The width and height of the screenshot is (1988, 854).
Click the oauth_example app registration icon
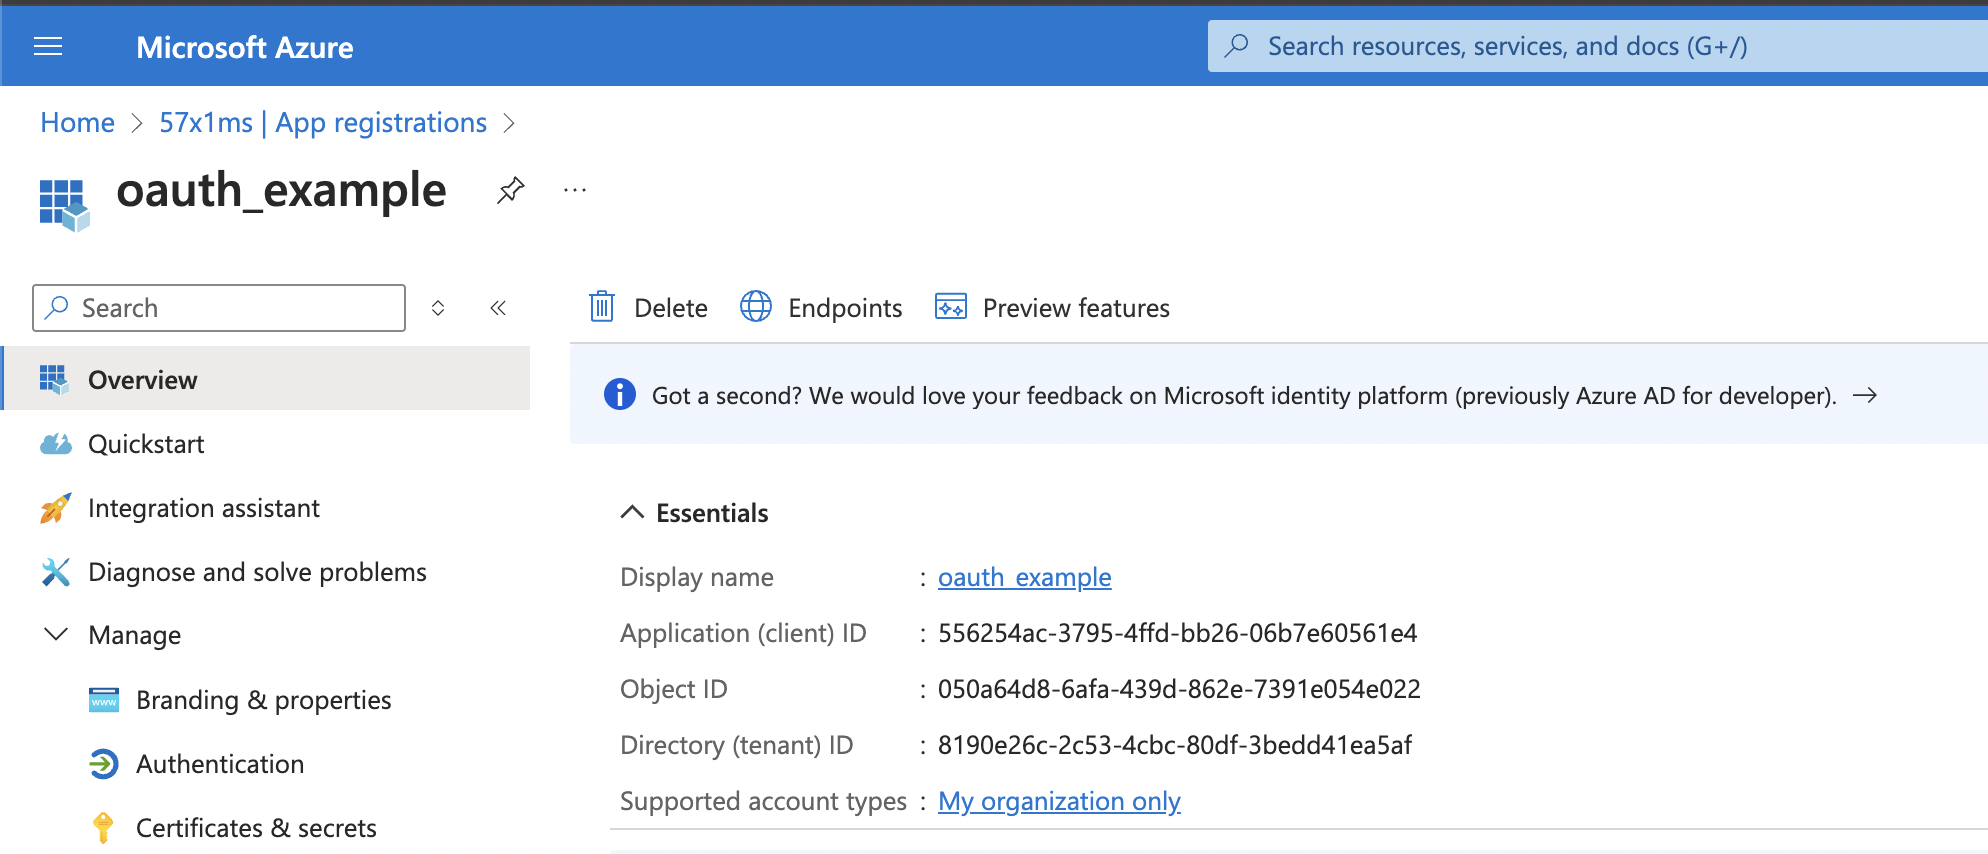click(64, 205)
